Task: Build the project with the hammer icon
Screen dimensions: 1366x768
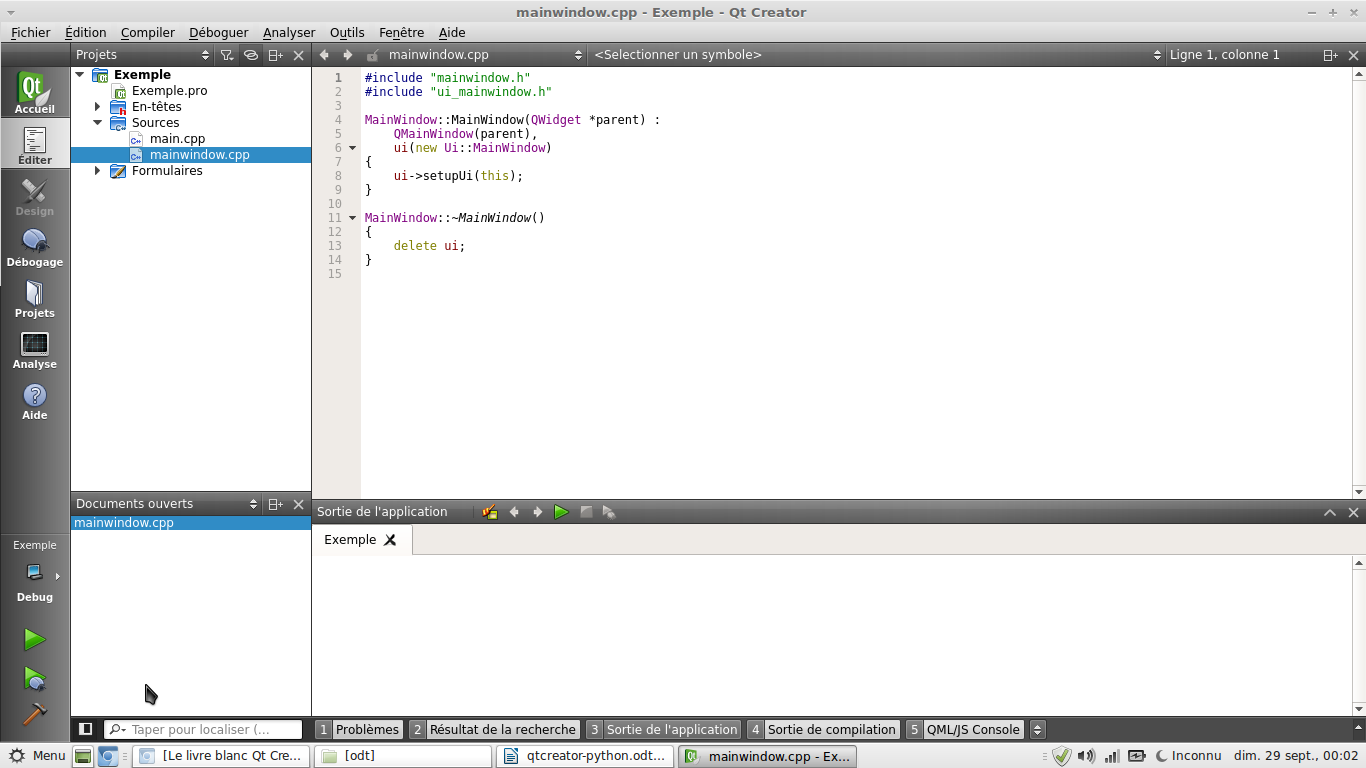Action: tap(35, 713)
